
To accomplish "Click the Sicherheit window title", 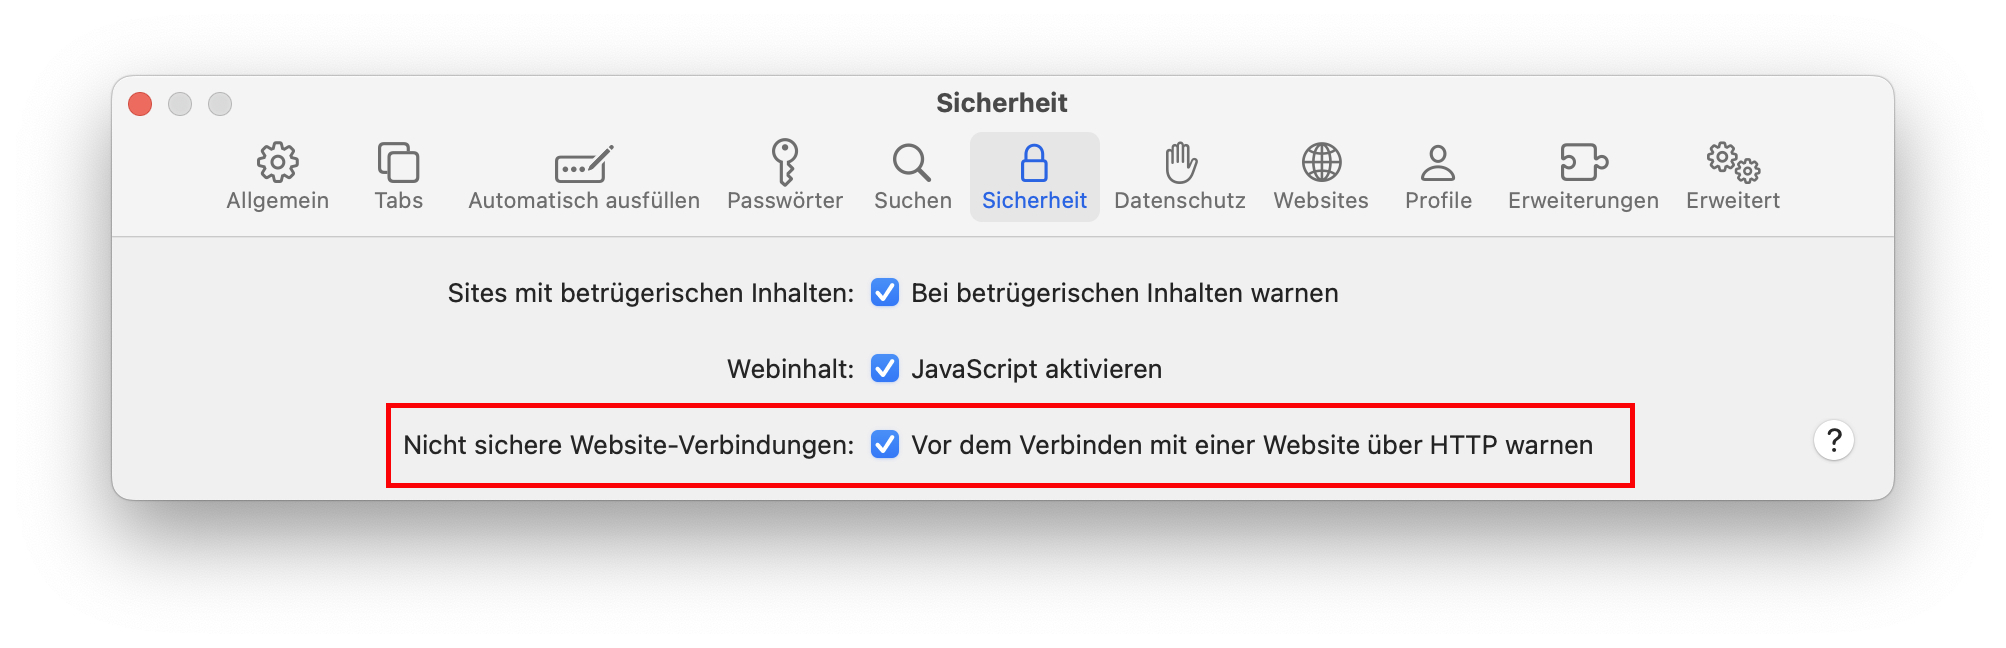I will point(1001,103).
